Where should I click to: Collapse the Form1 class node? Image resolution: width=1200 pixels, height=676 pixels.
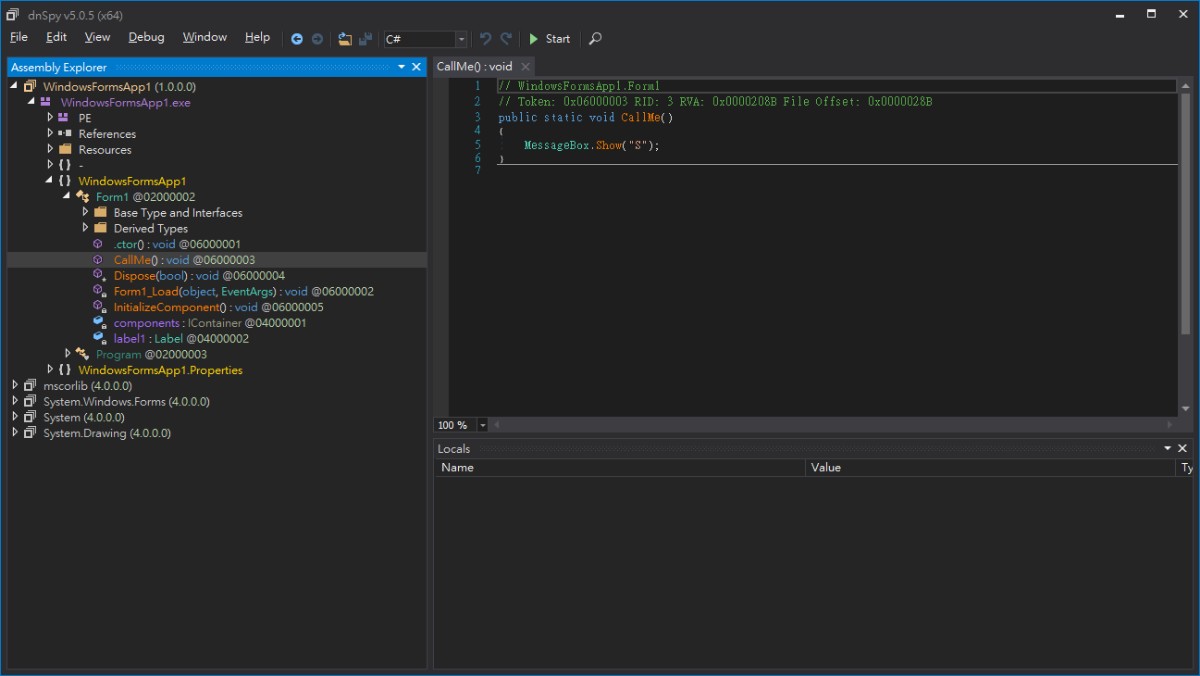pyautogui.click(x=67, y=196)
